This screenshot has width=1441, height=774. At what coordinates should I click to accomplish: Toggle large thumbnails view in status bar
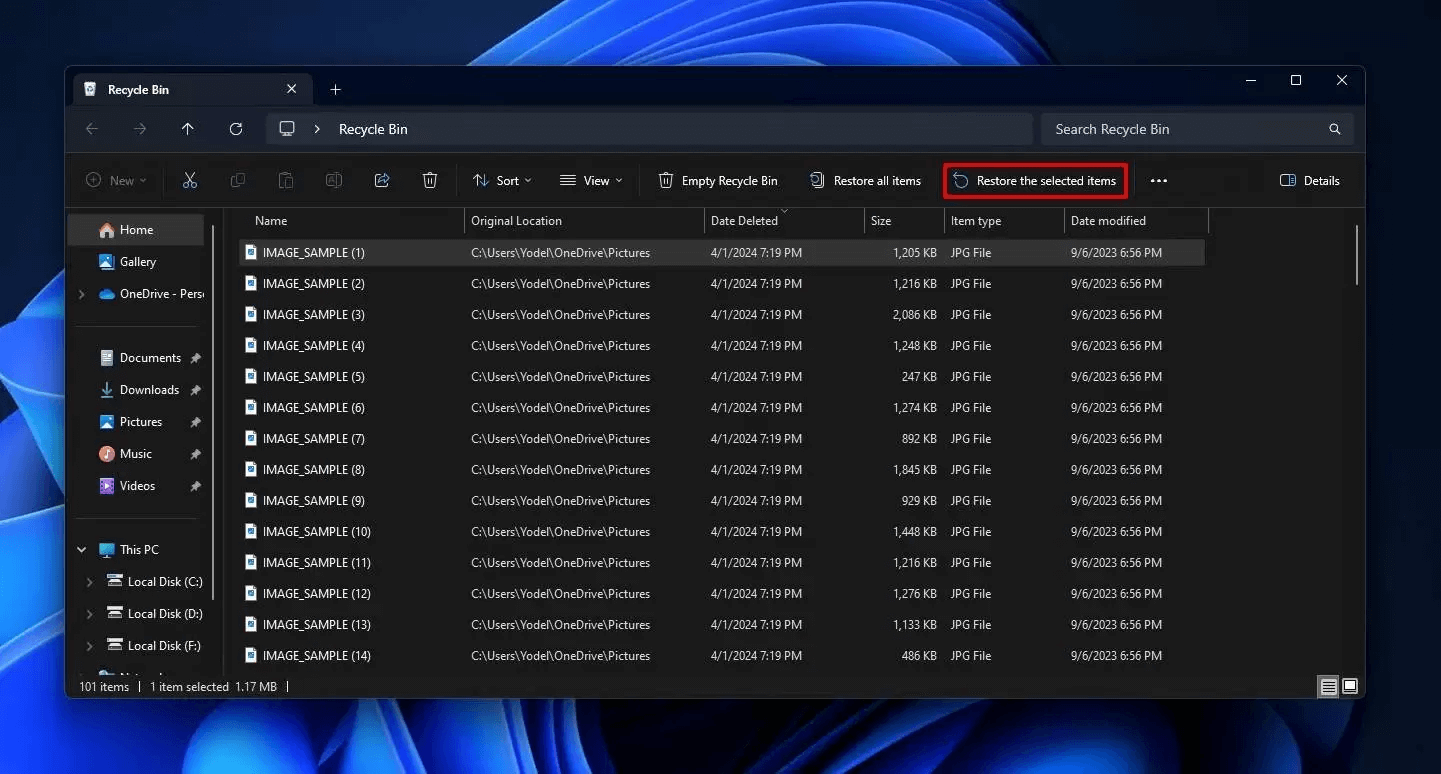point(1349,686)
